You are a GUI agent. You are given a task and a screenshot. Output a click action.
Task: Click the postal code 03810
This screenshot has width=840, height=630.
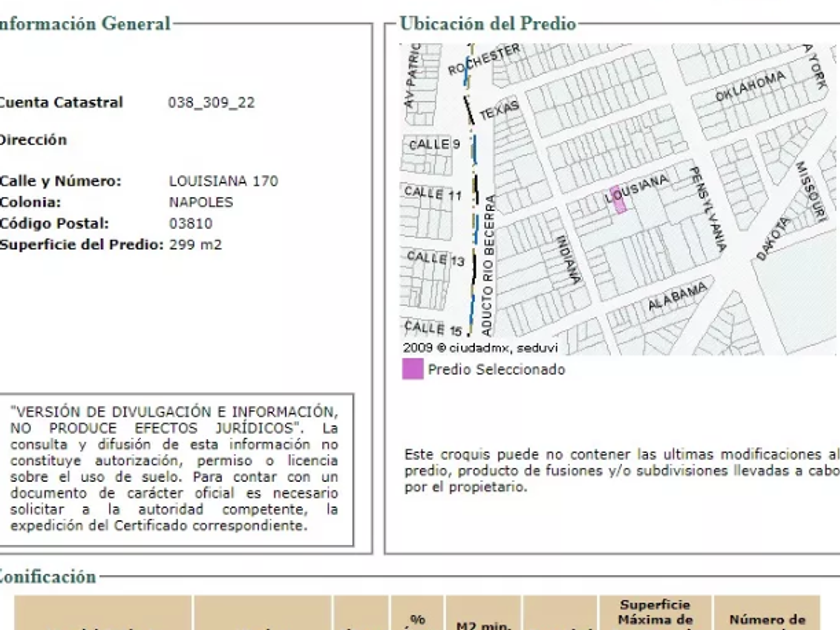pyautogui.click(x=191, y=223)
